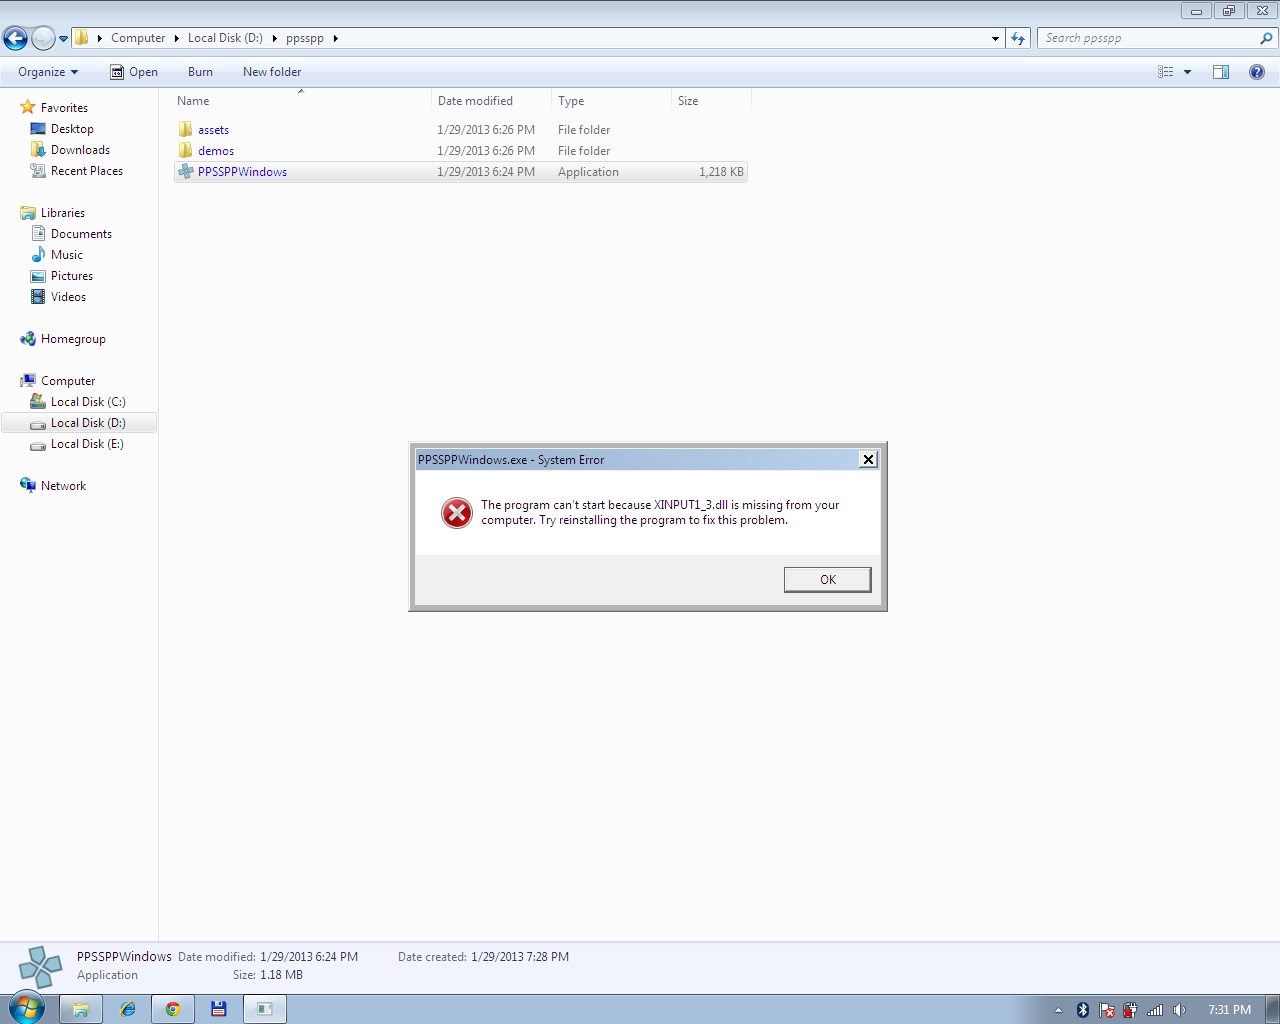Click the refresh button beside address bar
This screenshot has height=1024, width=1280.
[x=1018, y=39]
